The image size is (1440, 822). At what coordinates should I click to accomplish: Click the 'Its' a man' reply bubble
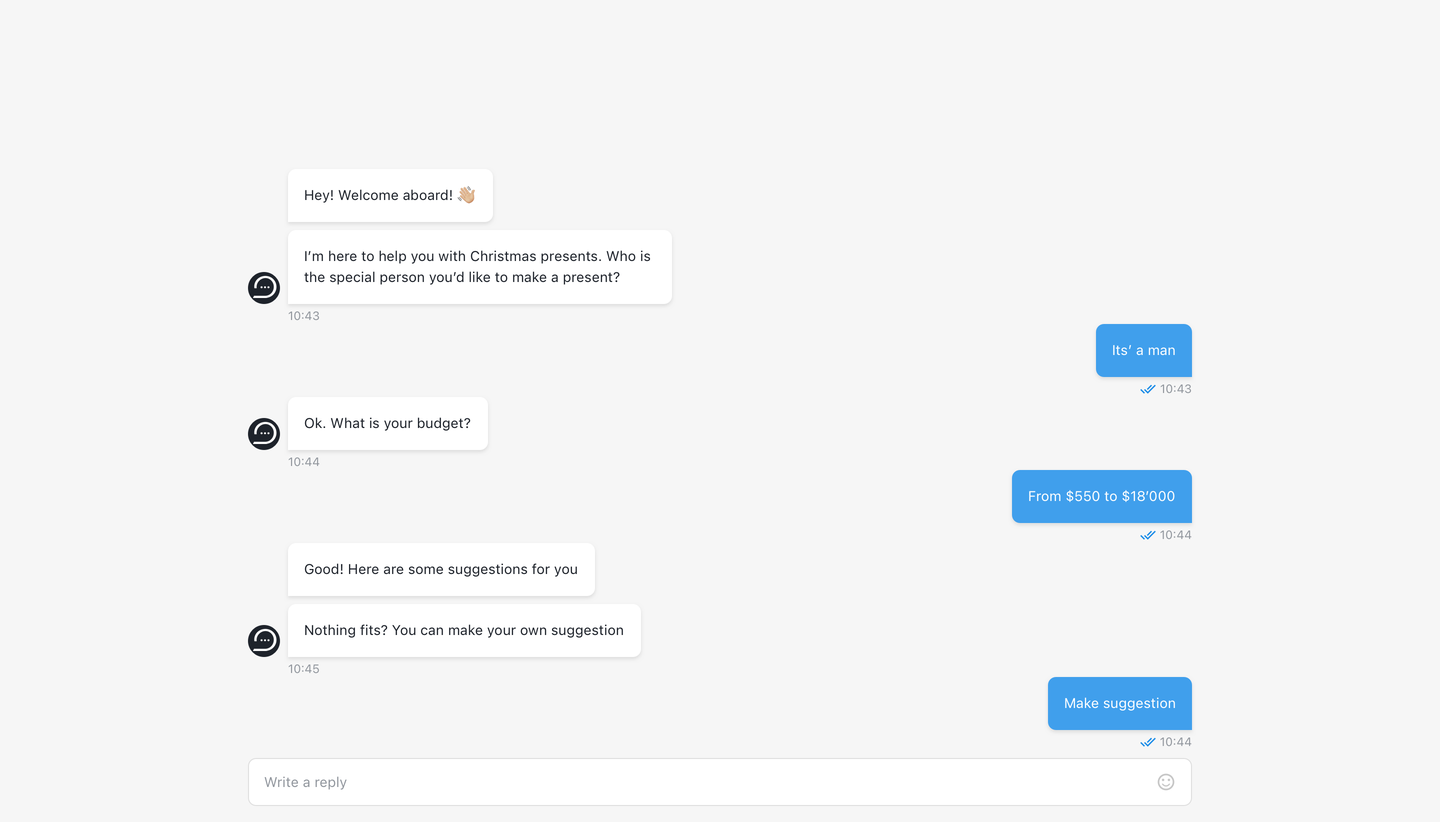(x=1144, y=350)
